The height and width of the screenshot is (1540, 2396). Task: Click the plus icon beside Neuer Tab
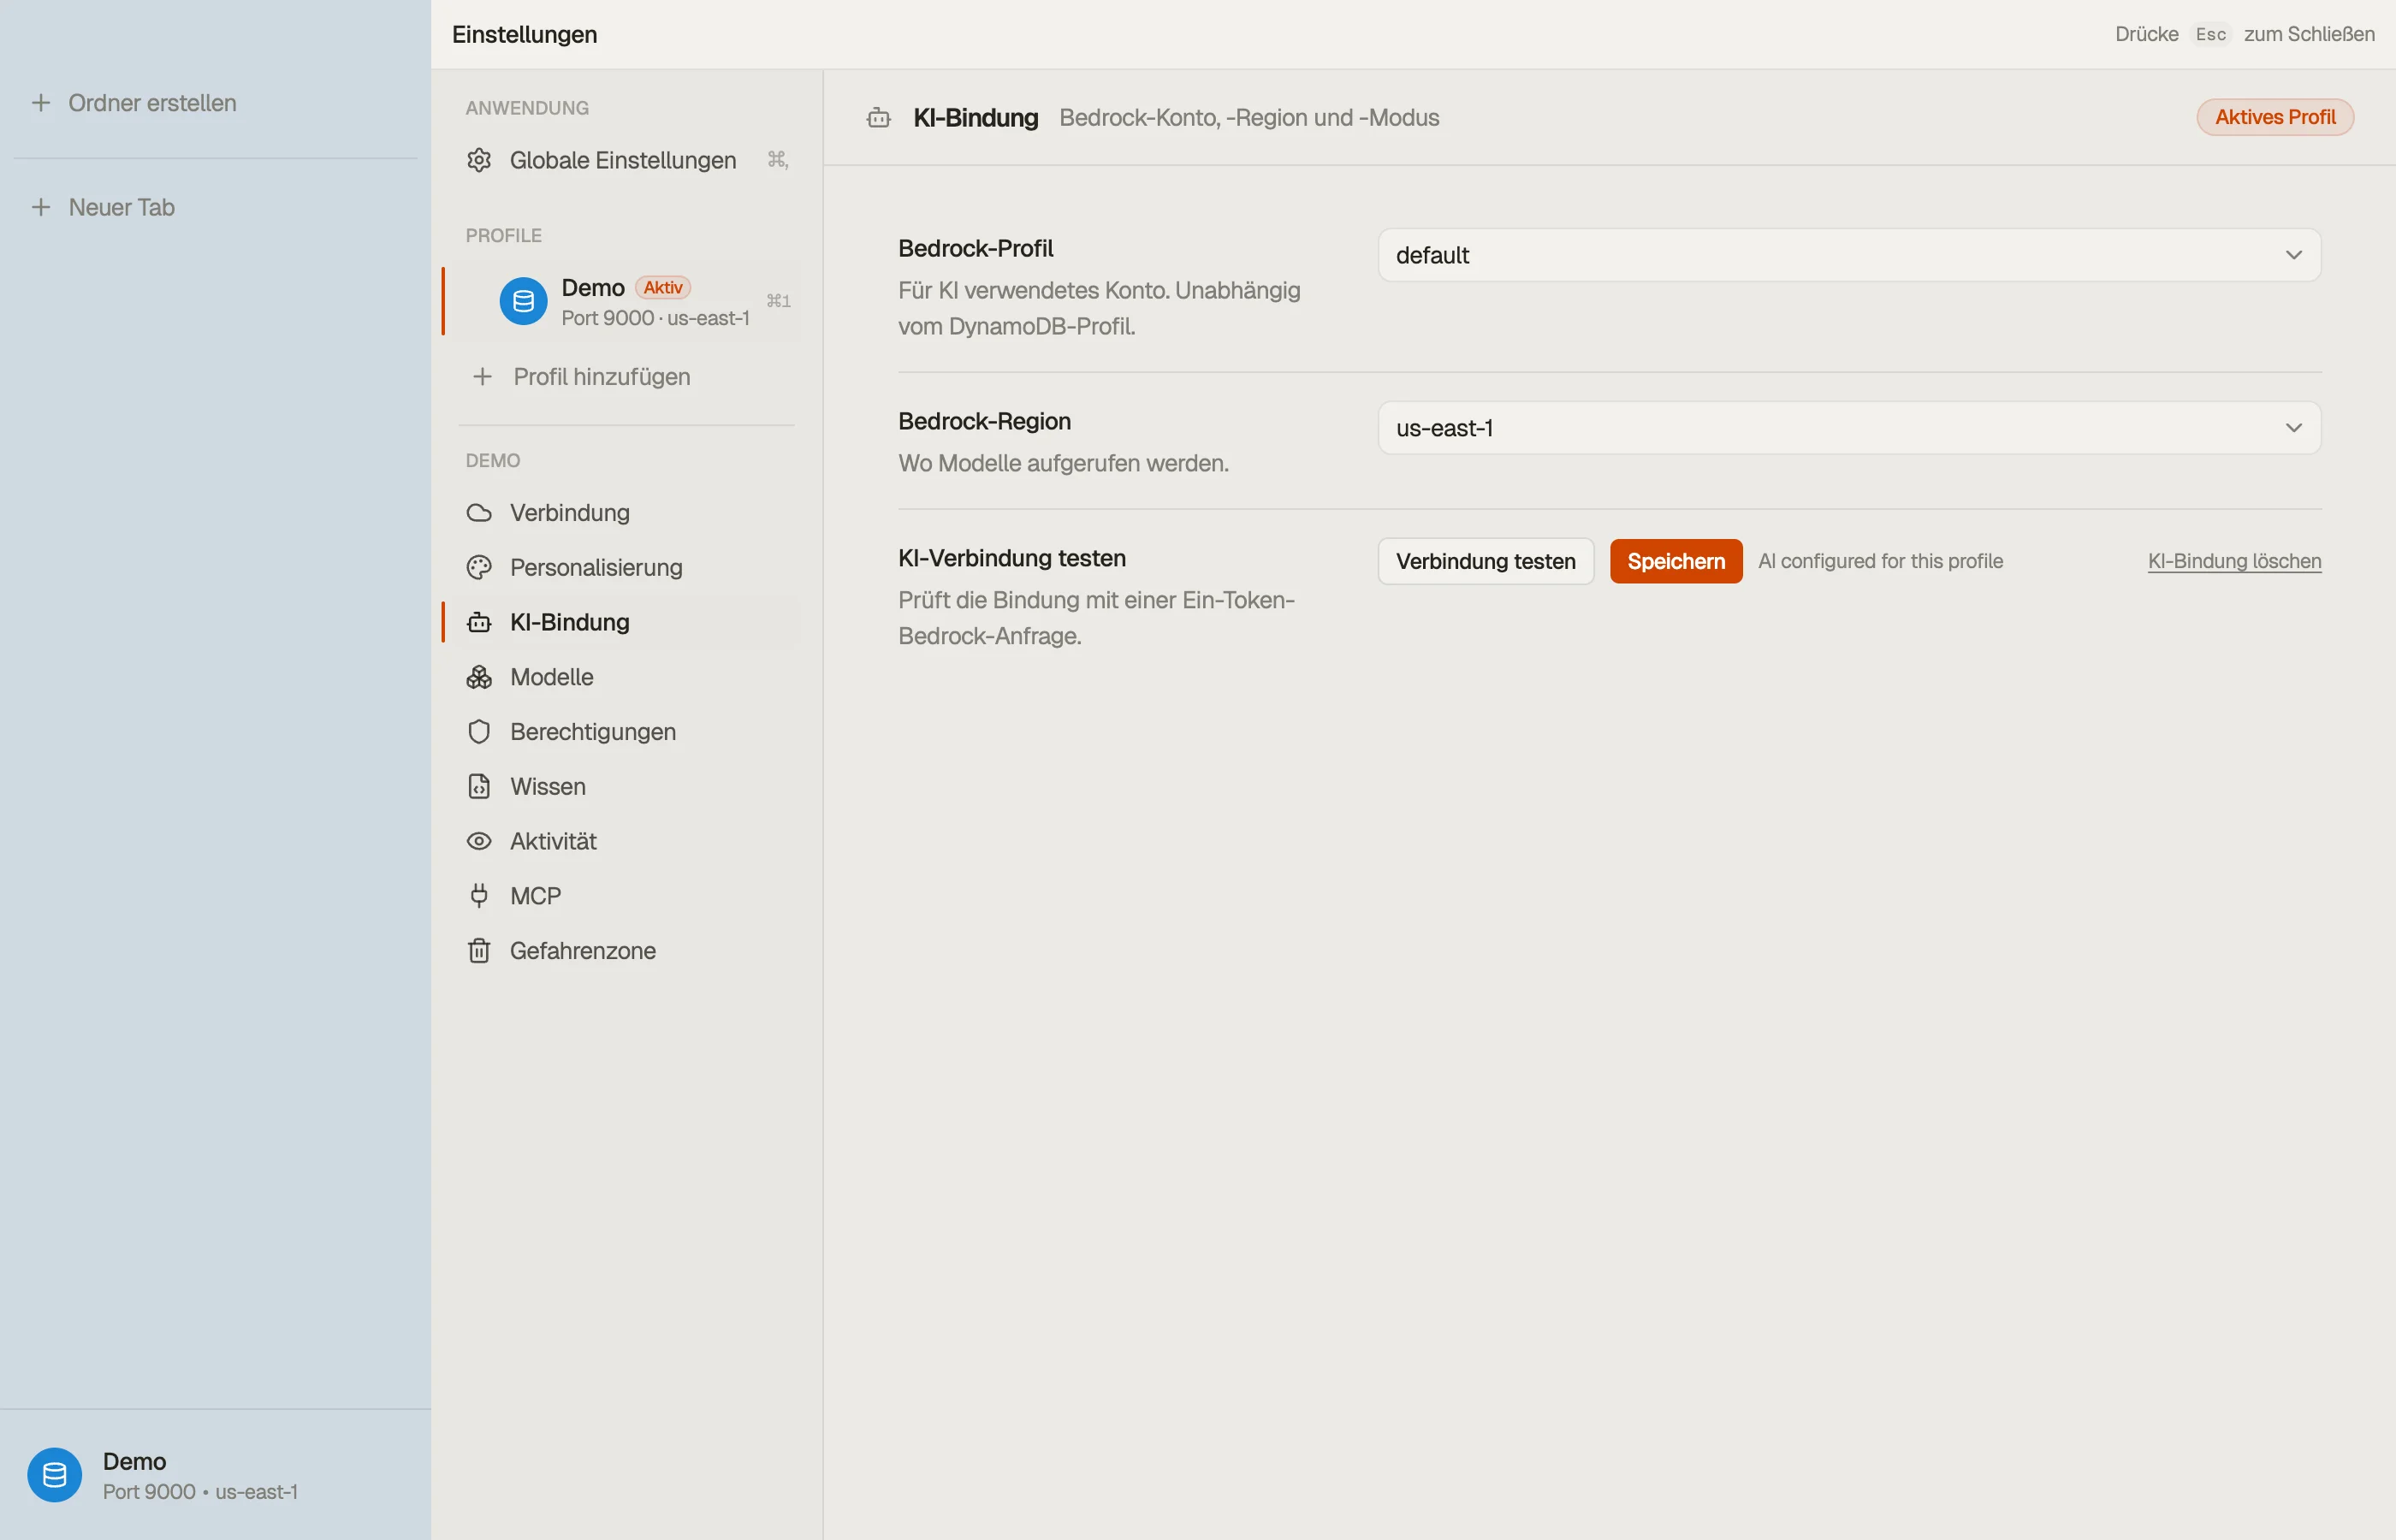pos(41,207)
